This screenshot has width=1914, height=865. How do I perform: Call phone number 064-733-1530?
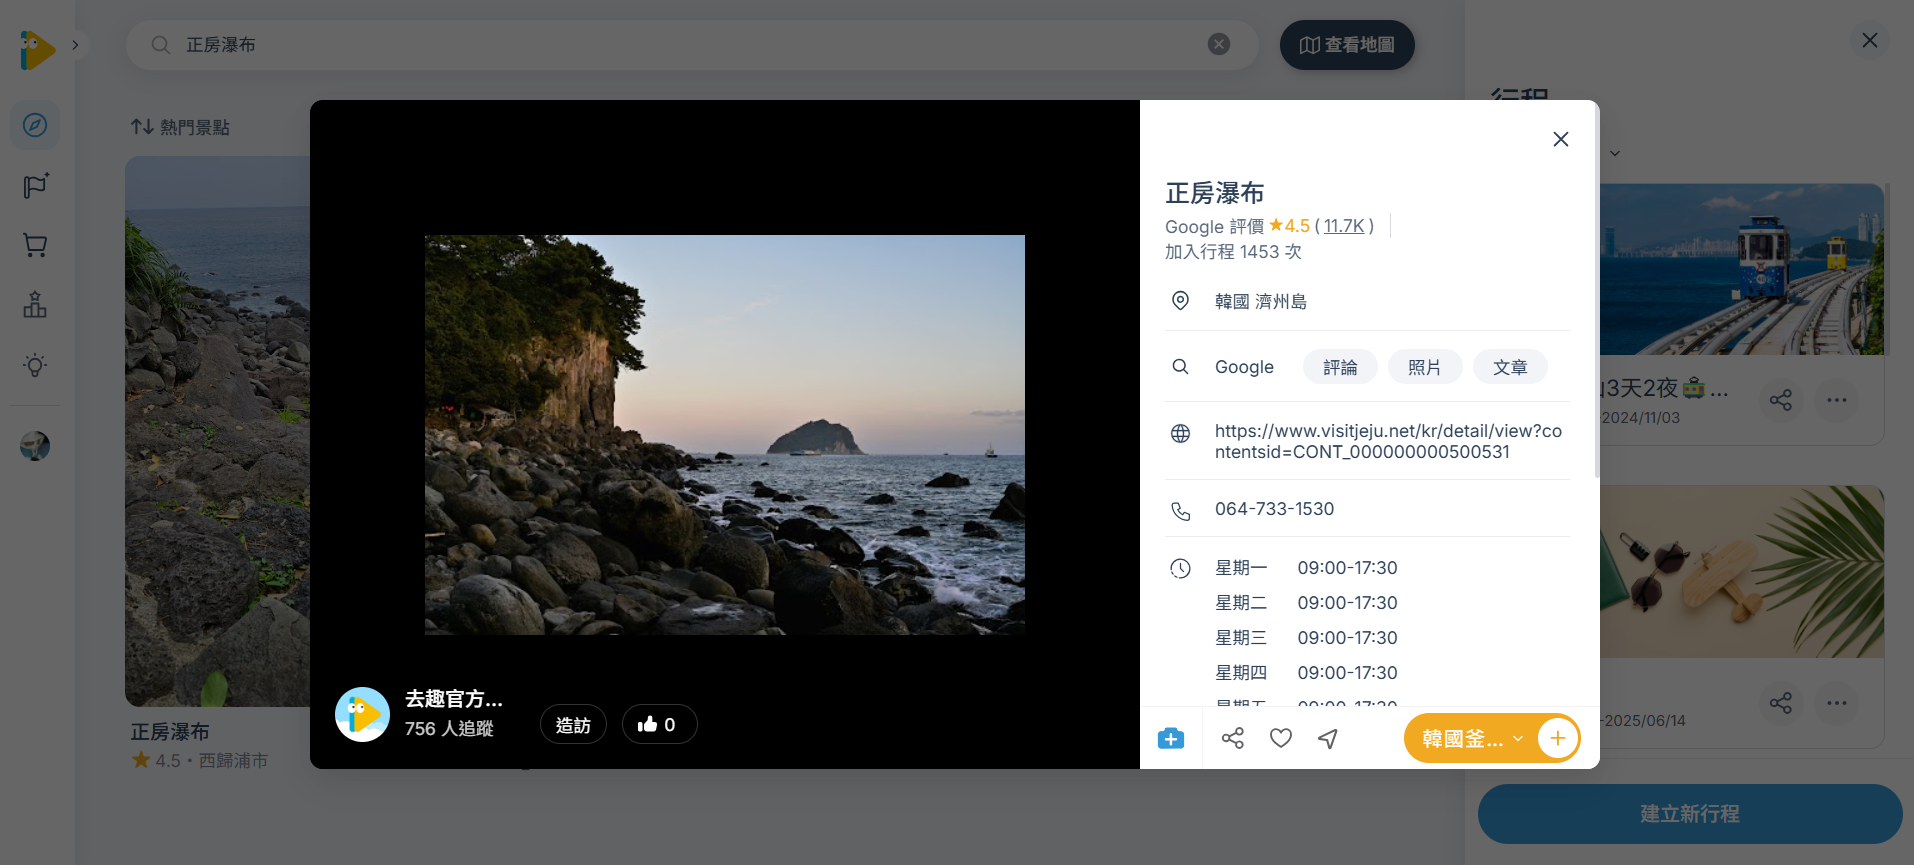pyautogui.click(x=1274, y=509)
